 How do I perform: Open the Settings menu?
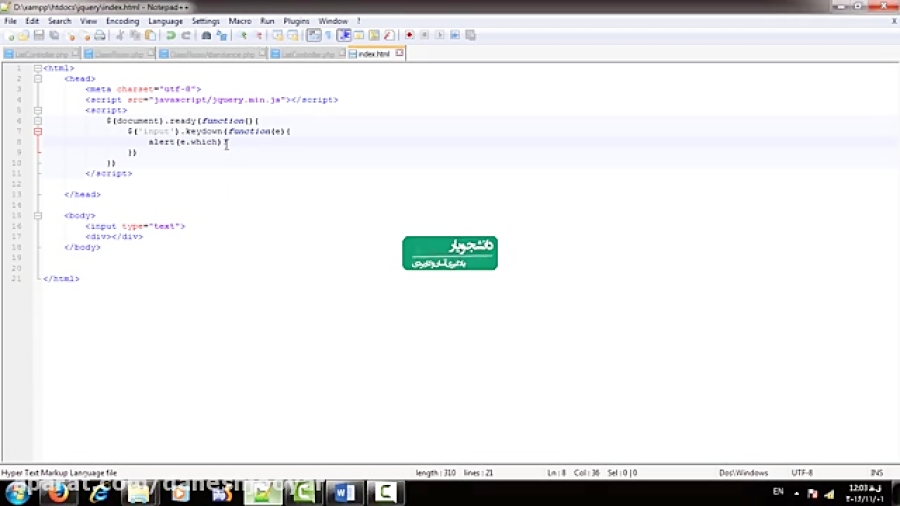click(x=205, y=21)
